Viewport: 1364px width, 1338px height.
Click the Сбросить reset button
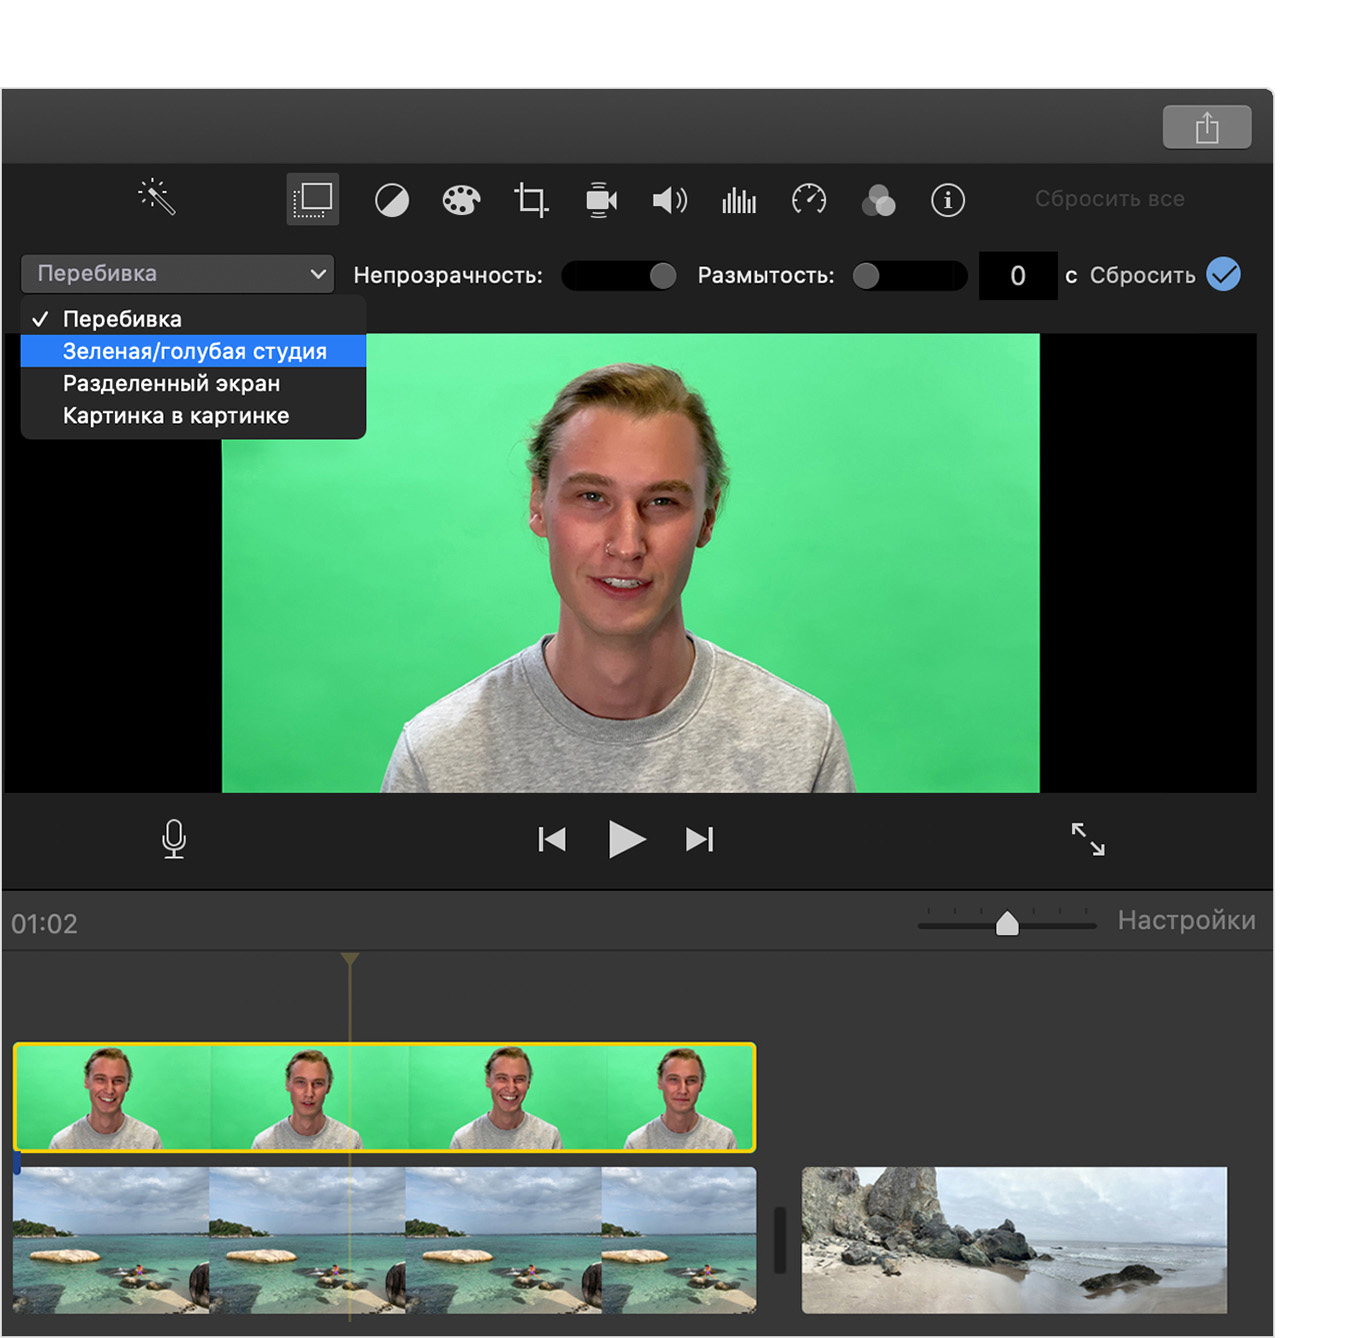[1142, 275]
